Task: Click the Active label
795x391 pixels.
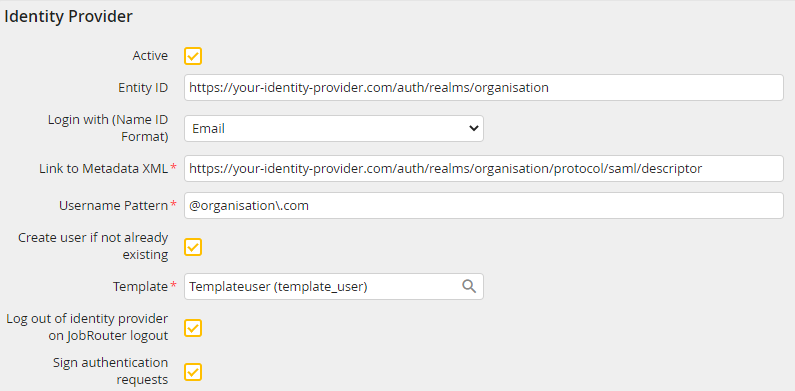Action: pos(150,56)
